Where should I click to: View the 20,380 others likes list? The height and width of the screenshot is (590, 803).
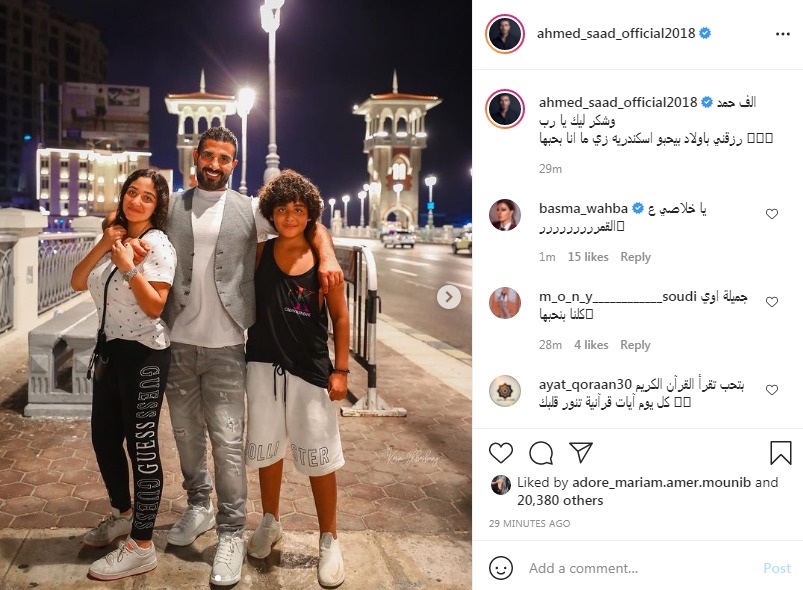(560, 500)
